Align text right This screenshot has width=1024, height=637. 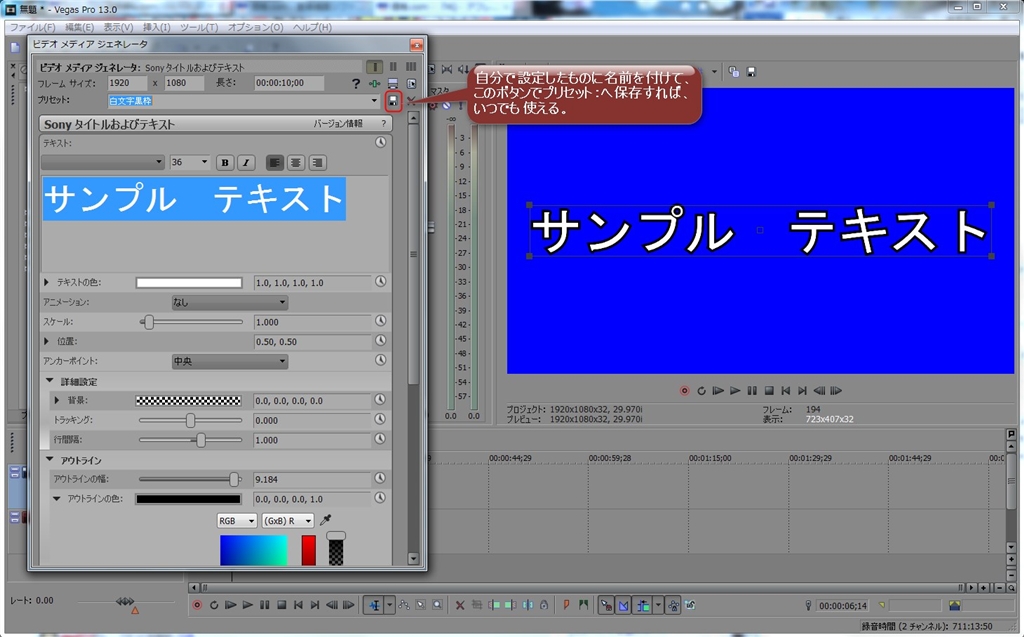tap(317, 163)
